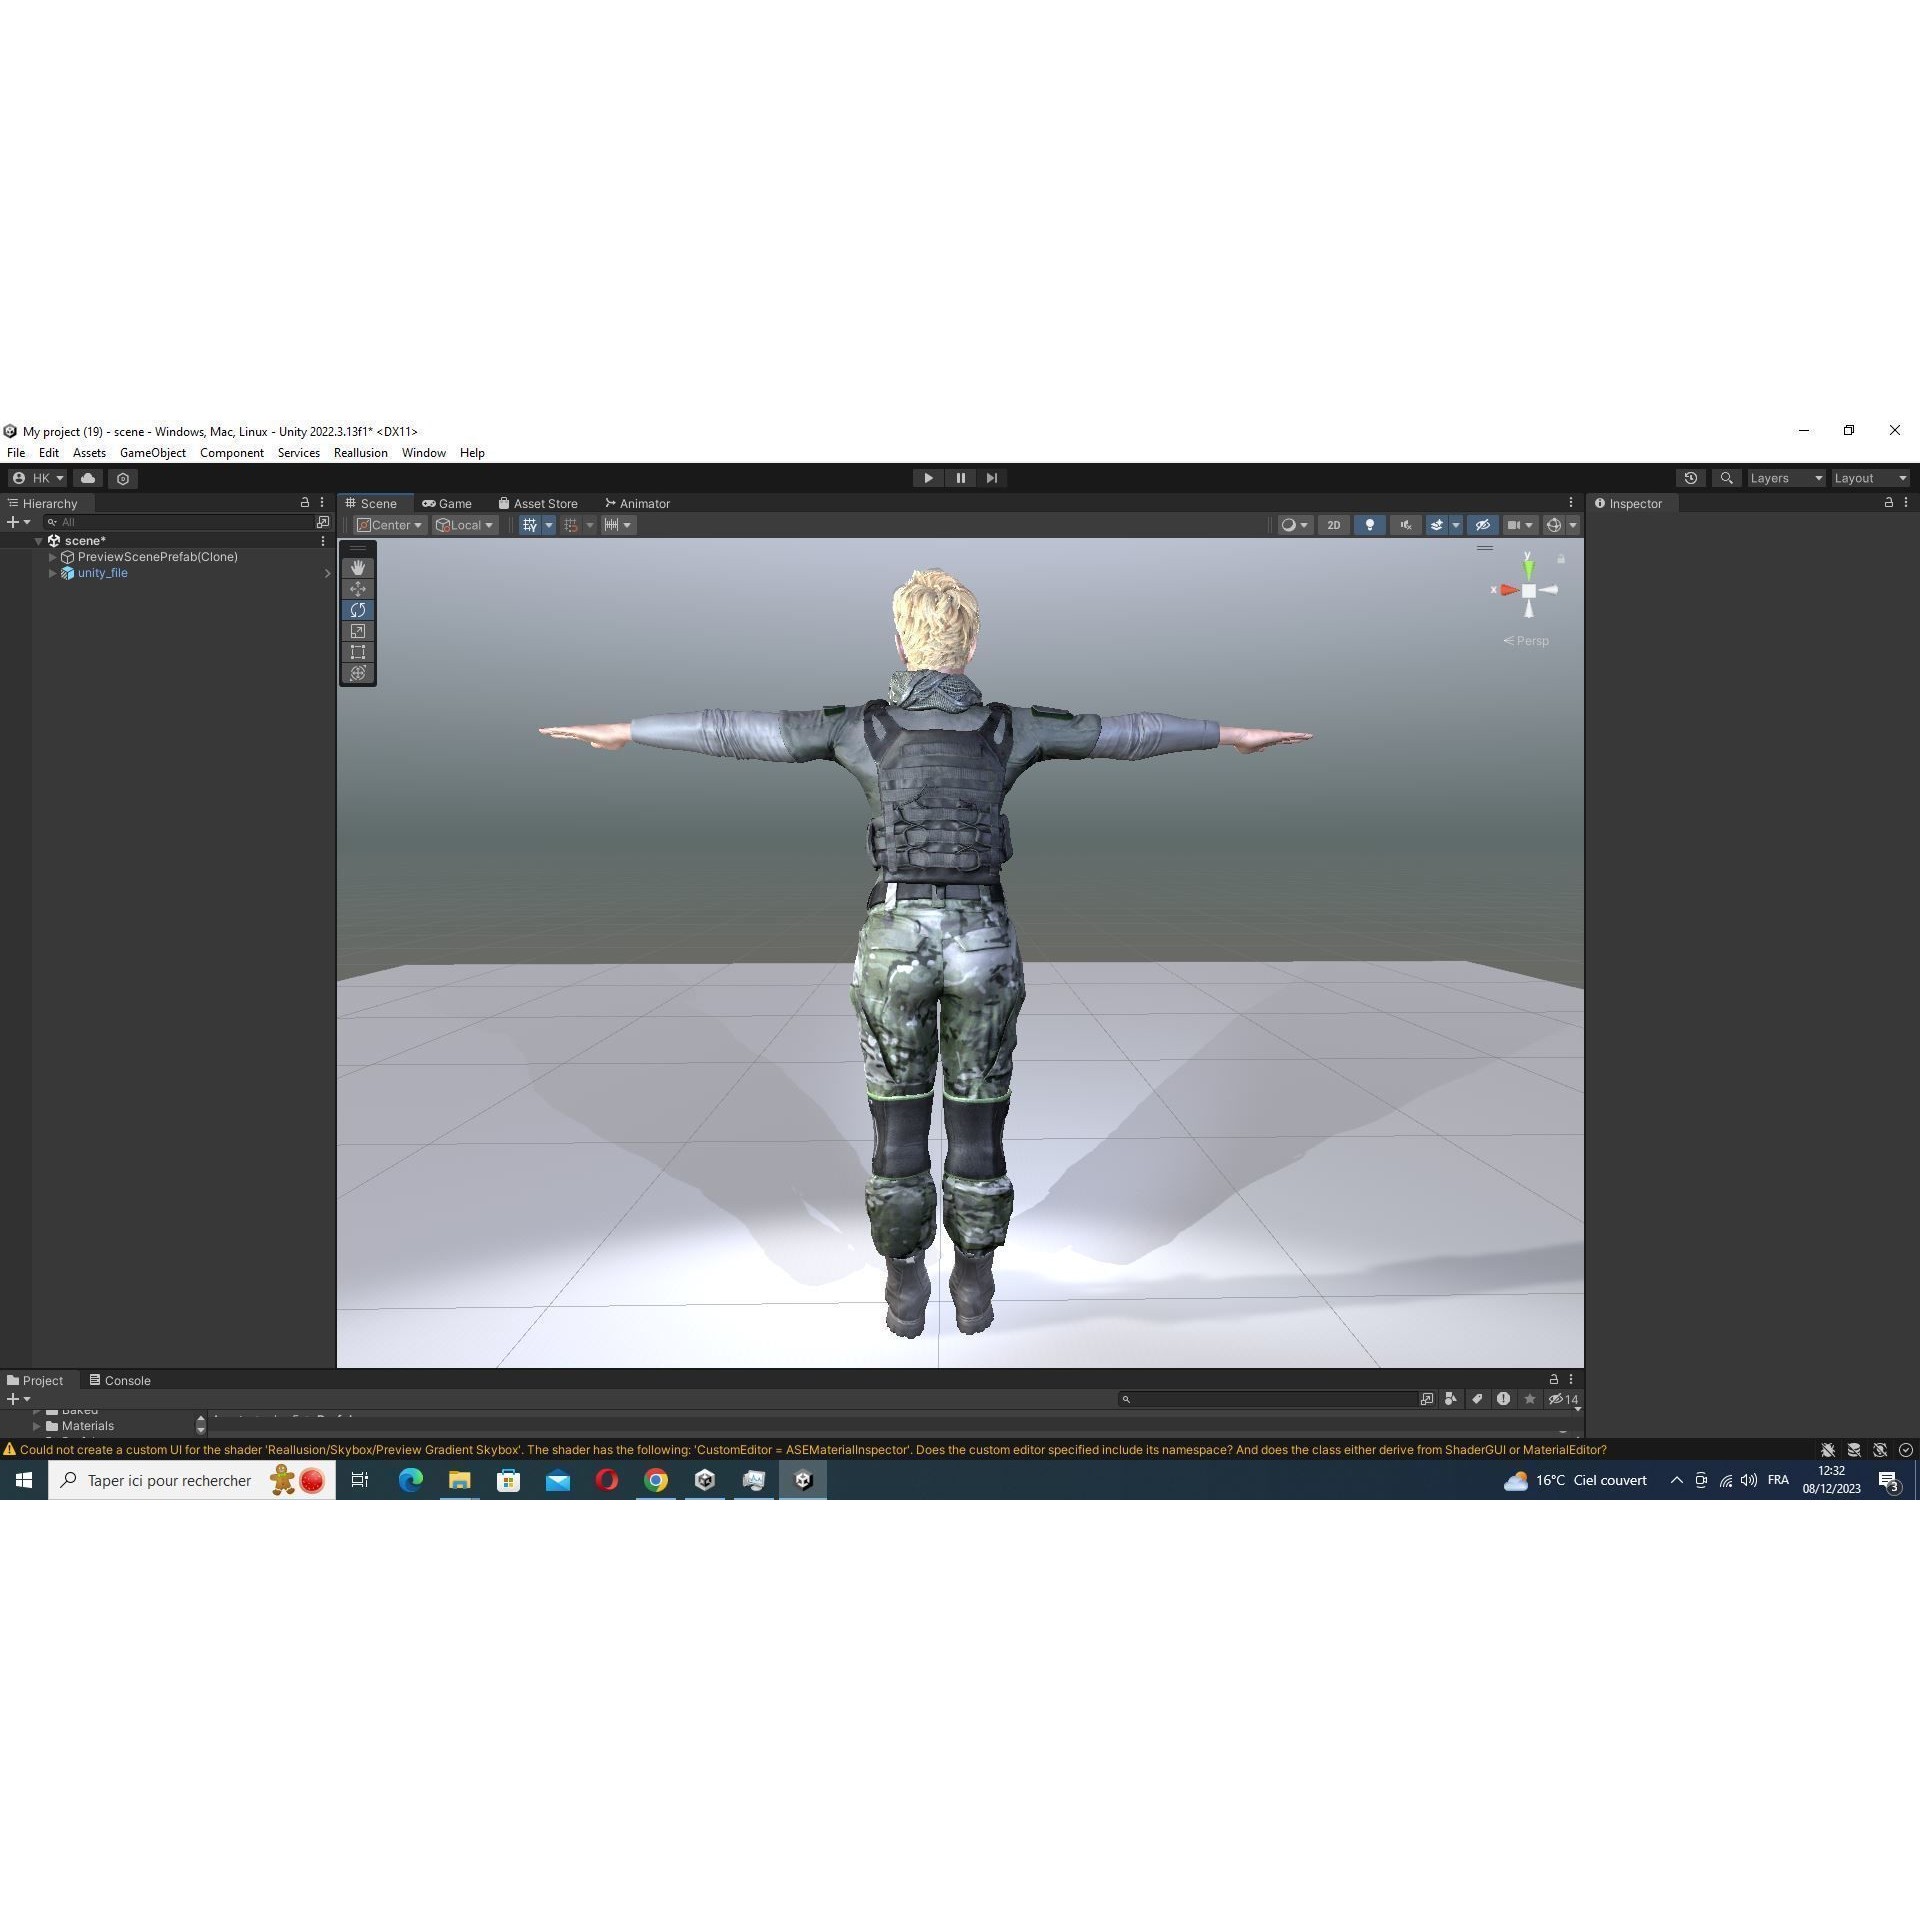Expand the Materials folder
This screenshot has width=1920, height=1920.
37,1426
